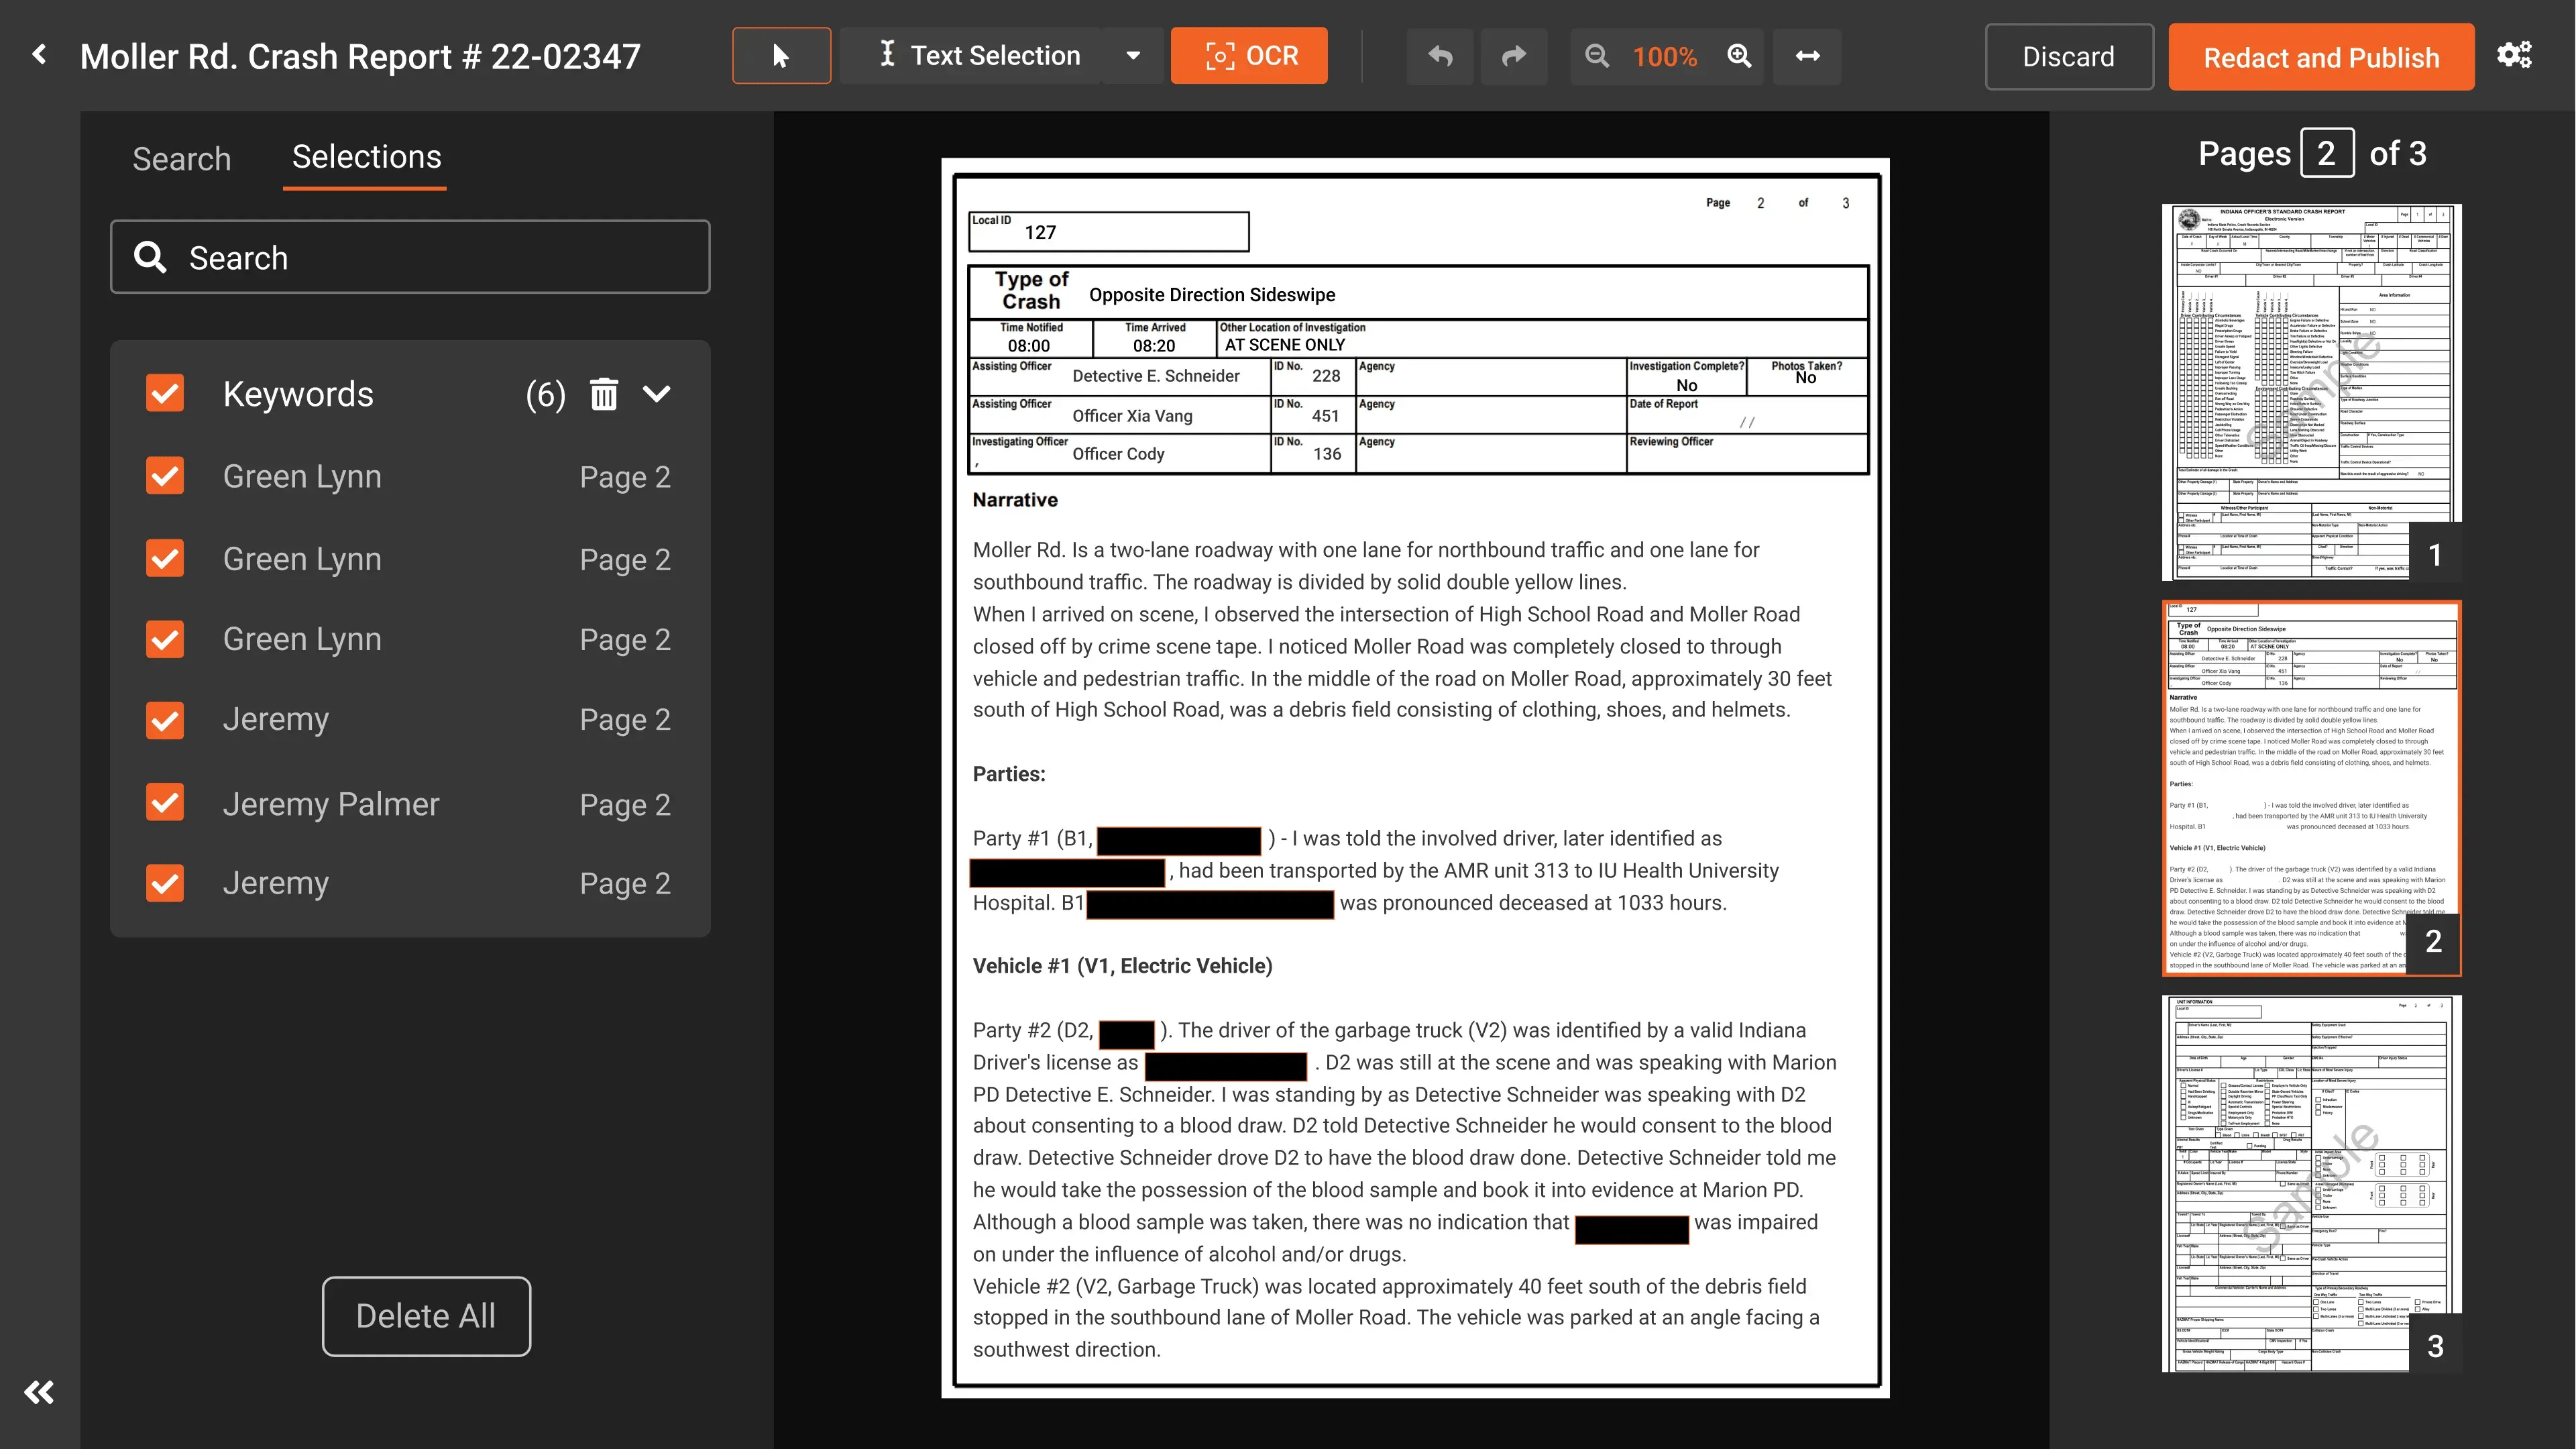The image size is (2576, 1449).
Task: Zoom in with magnifier plus icon
Action: pos(1739,56)
